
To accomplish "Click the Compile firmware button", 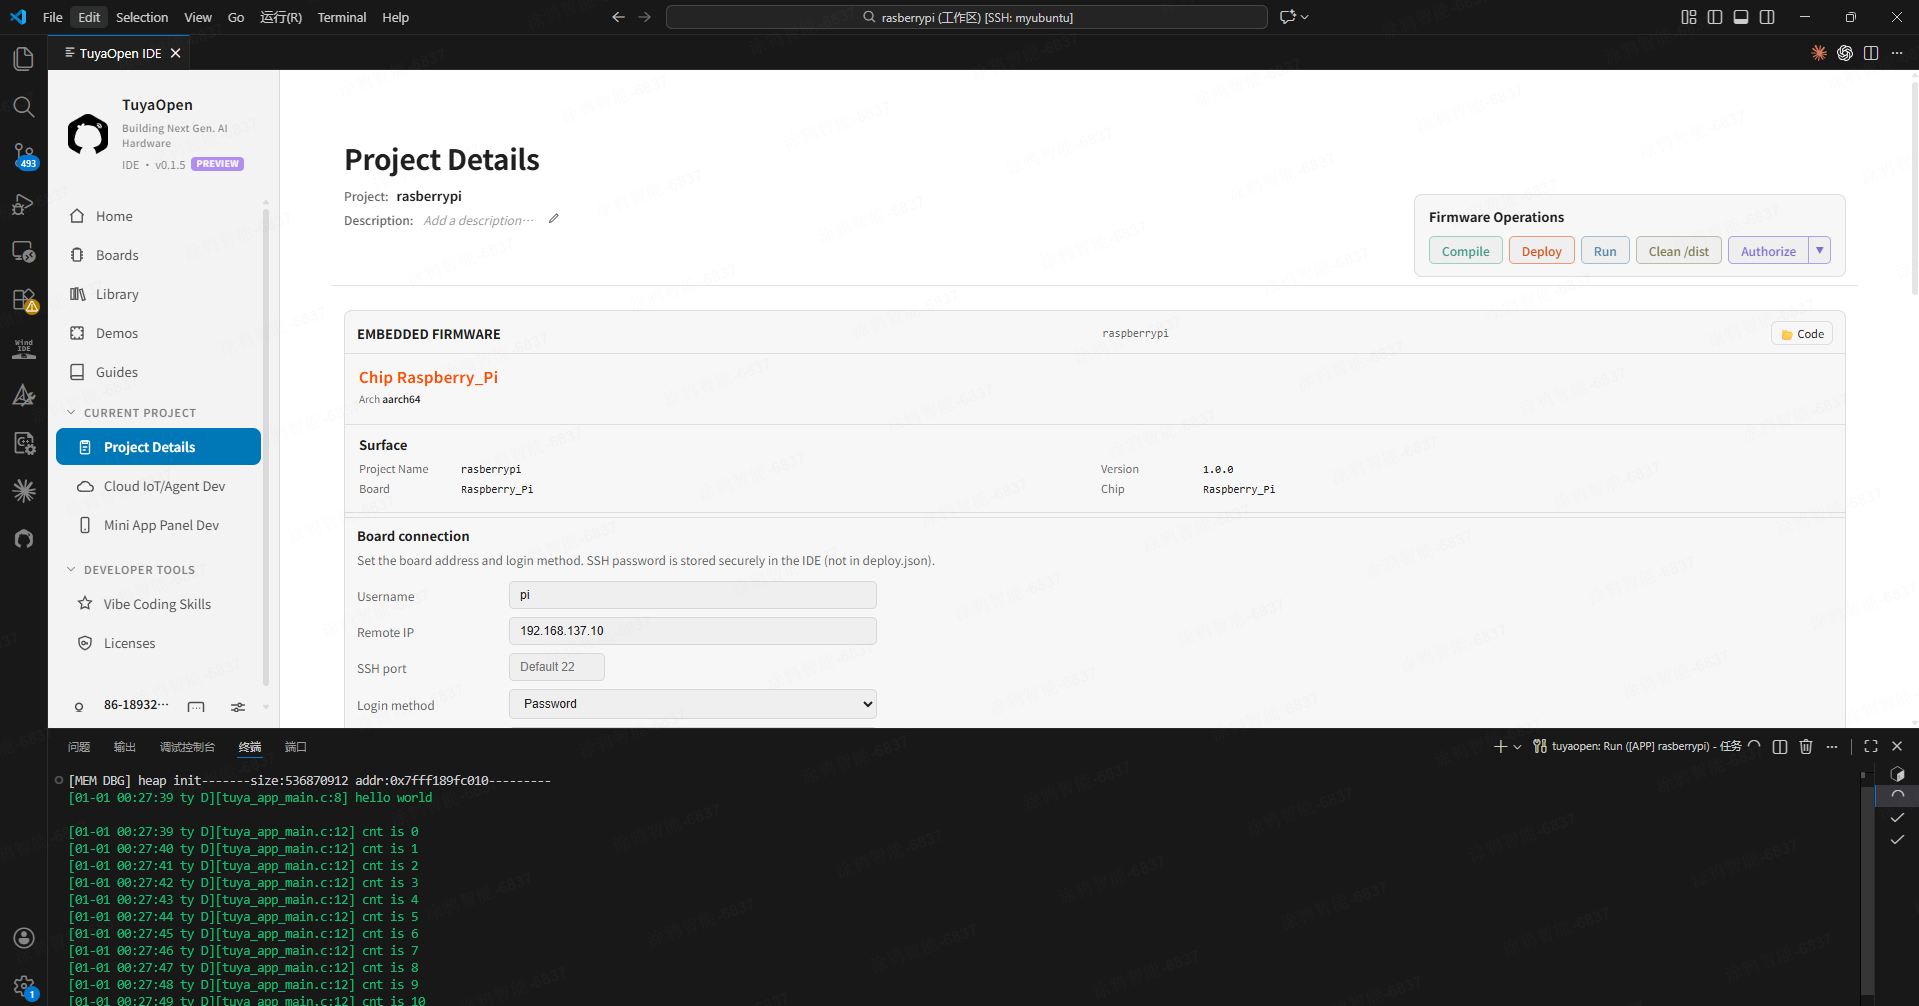I will tap(1465, 251).
